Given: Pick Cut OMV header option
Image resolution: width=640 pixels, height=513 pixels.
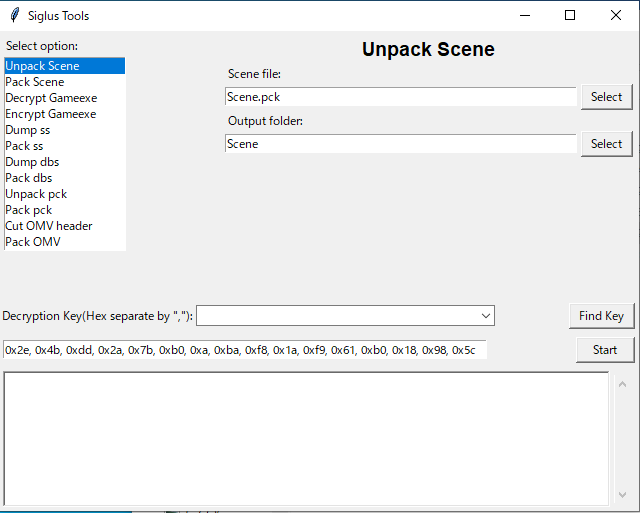Looking at the screenshot, I should click(x=49, y=226).
